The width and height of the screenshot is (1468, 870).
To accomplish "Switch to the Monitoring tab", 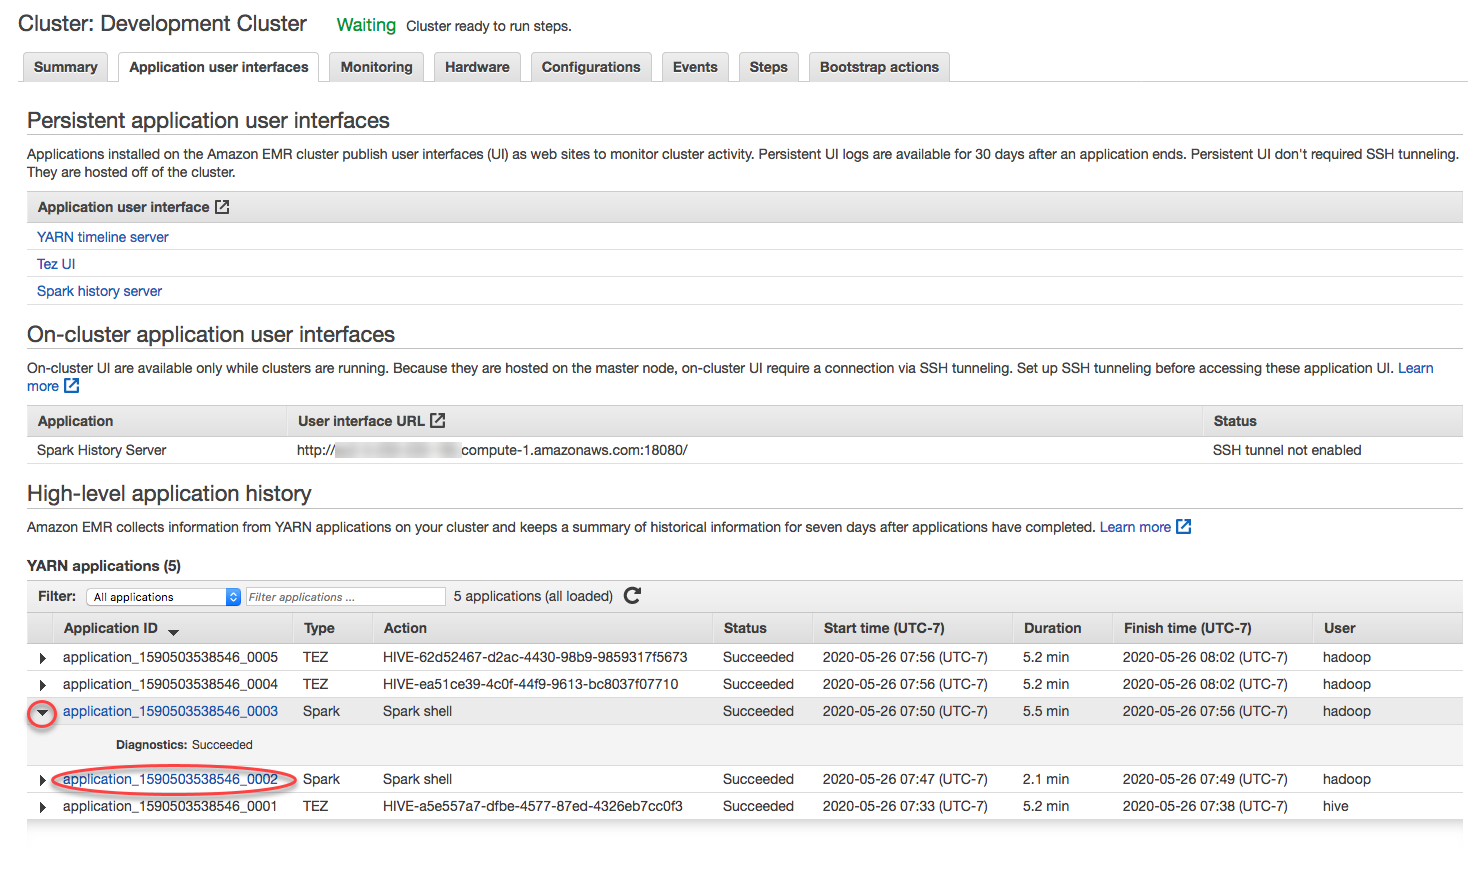I will coord(376,67).
